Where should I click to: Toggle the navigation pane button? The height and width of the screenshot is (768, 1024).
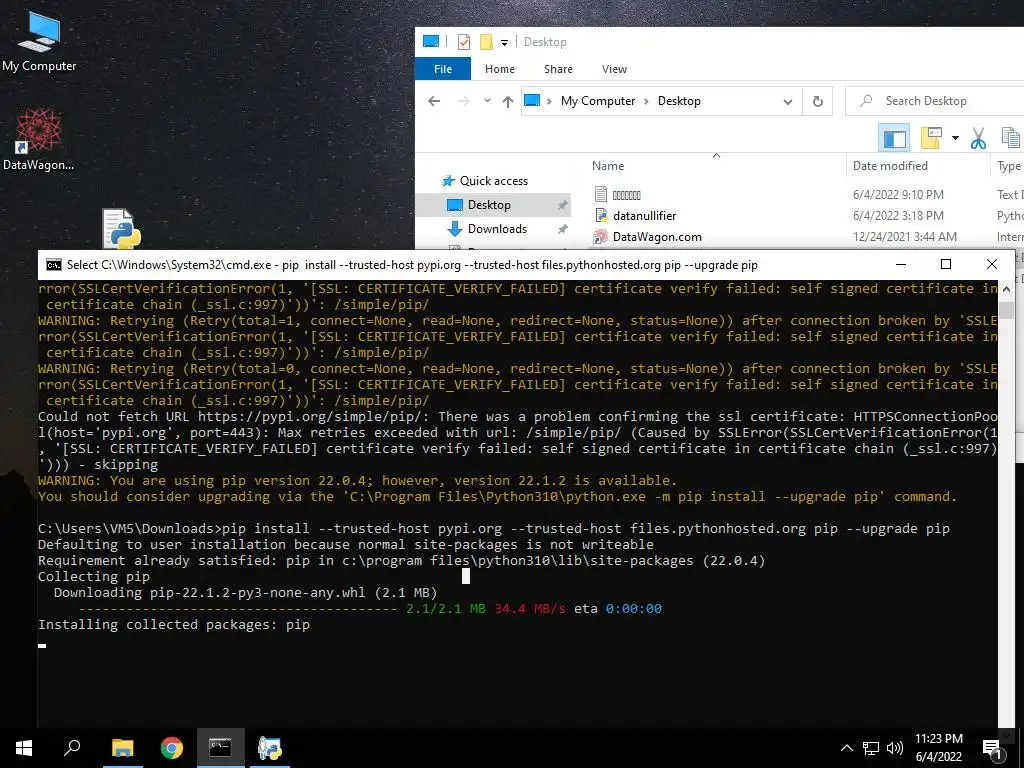pos(894,138)
